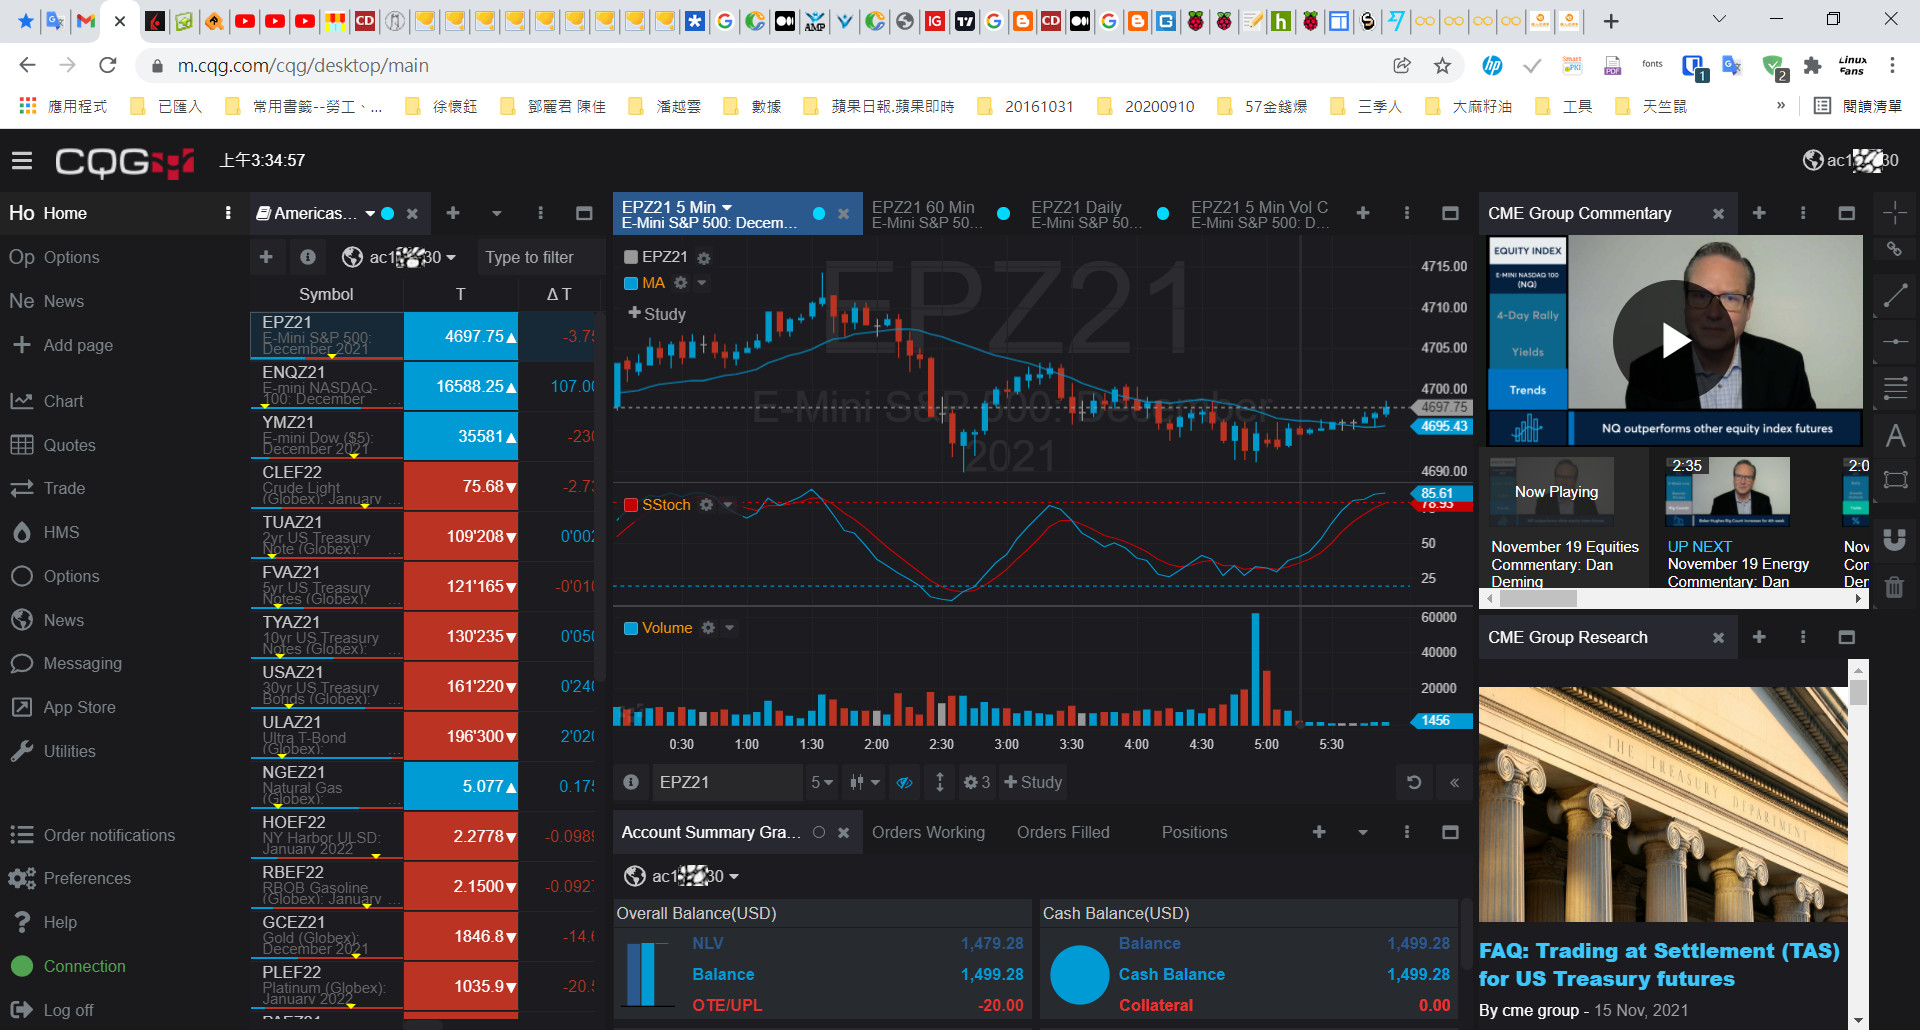This screenshot has width=1920, height=1030.
Task: Open the Trade widget in sidebar
Action: (x=47, y=488)
